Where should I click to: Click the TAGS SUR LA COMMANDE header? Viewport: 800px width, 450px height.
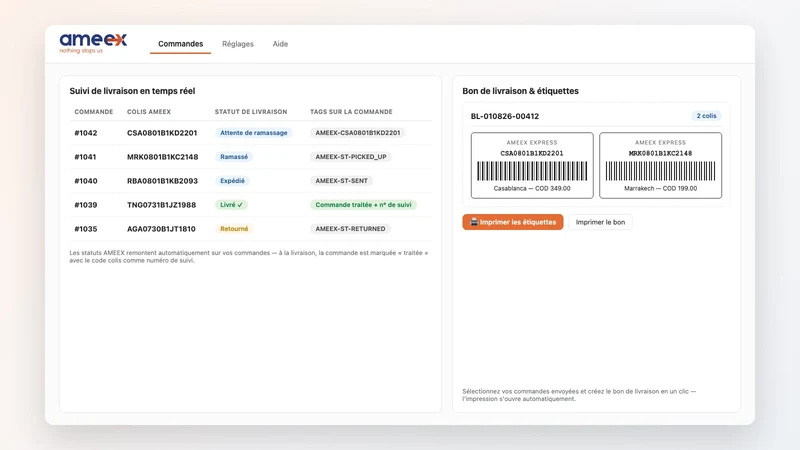(x=351, y=112)
